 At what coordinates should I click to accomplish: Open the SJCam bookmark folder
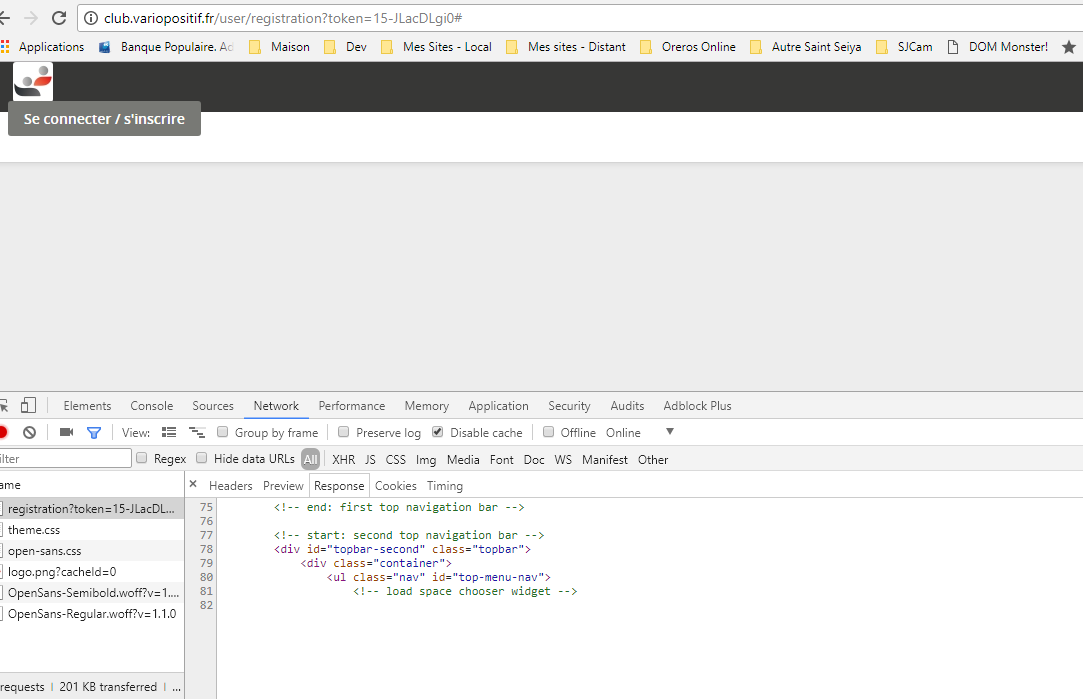[904, 47]
